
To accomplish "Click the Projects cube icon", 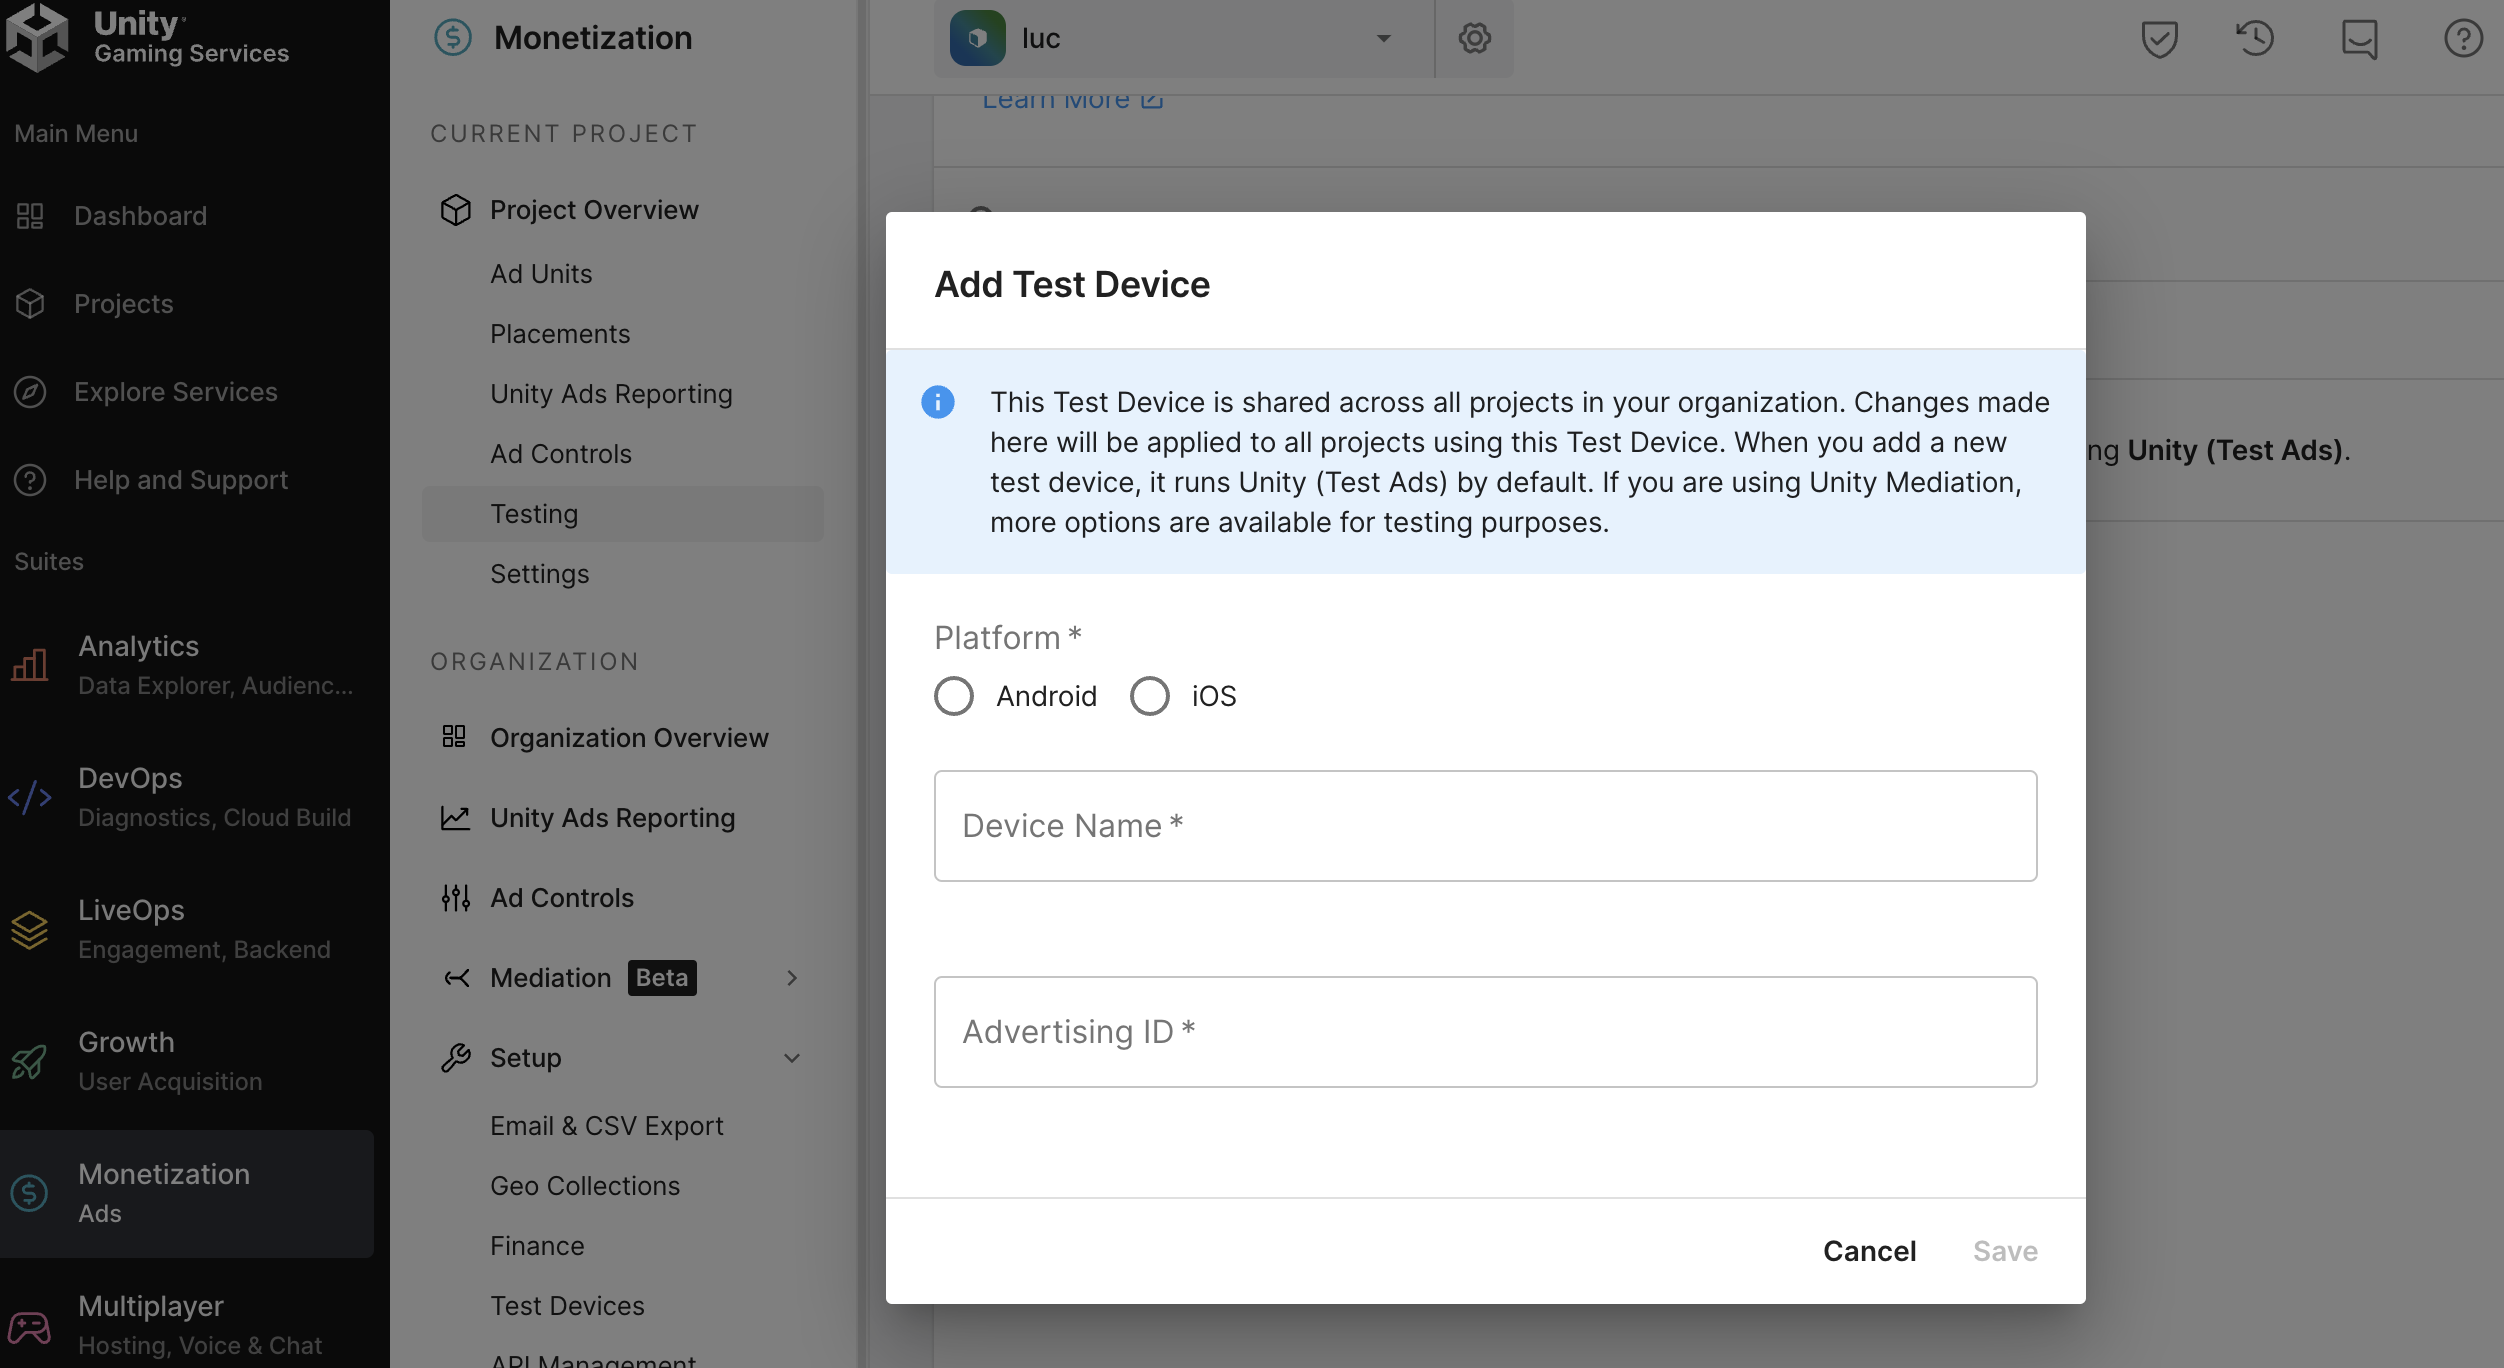I will pos(30,304).
